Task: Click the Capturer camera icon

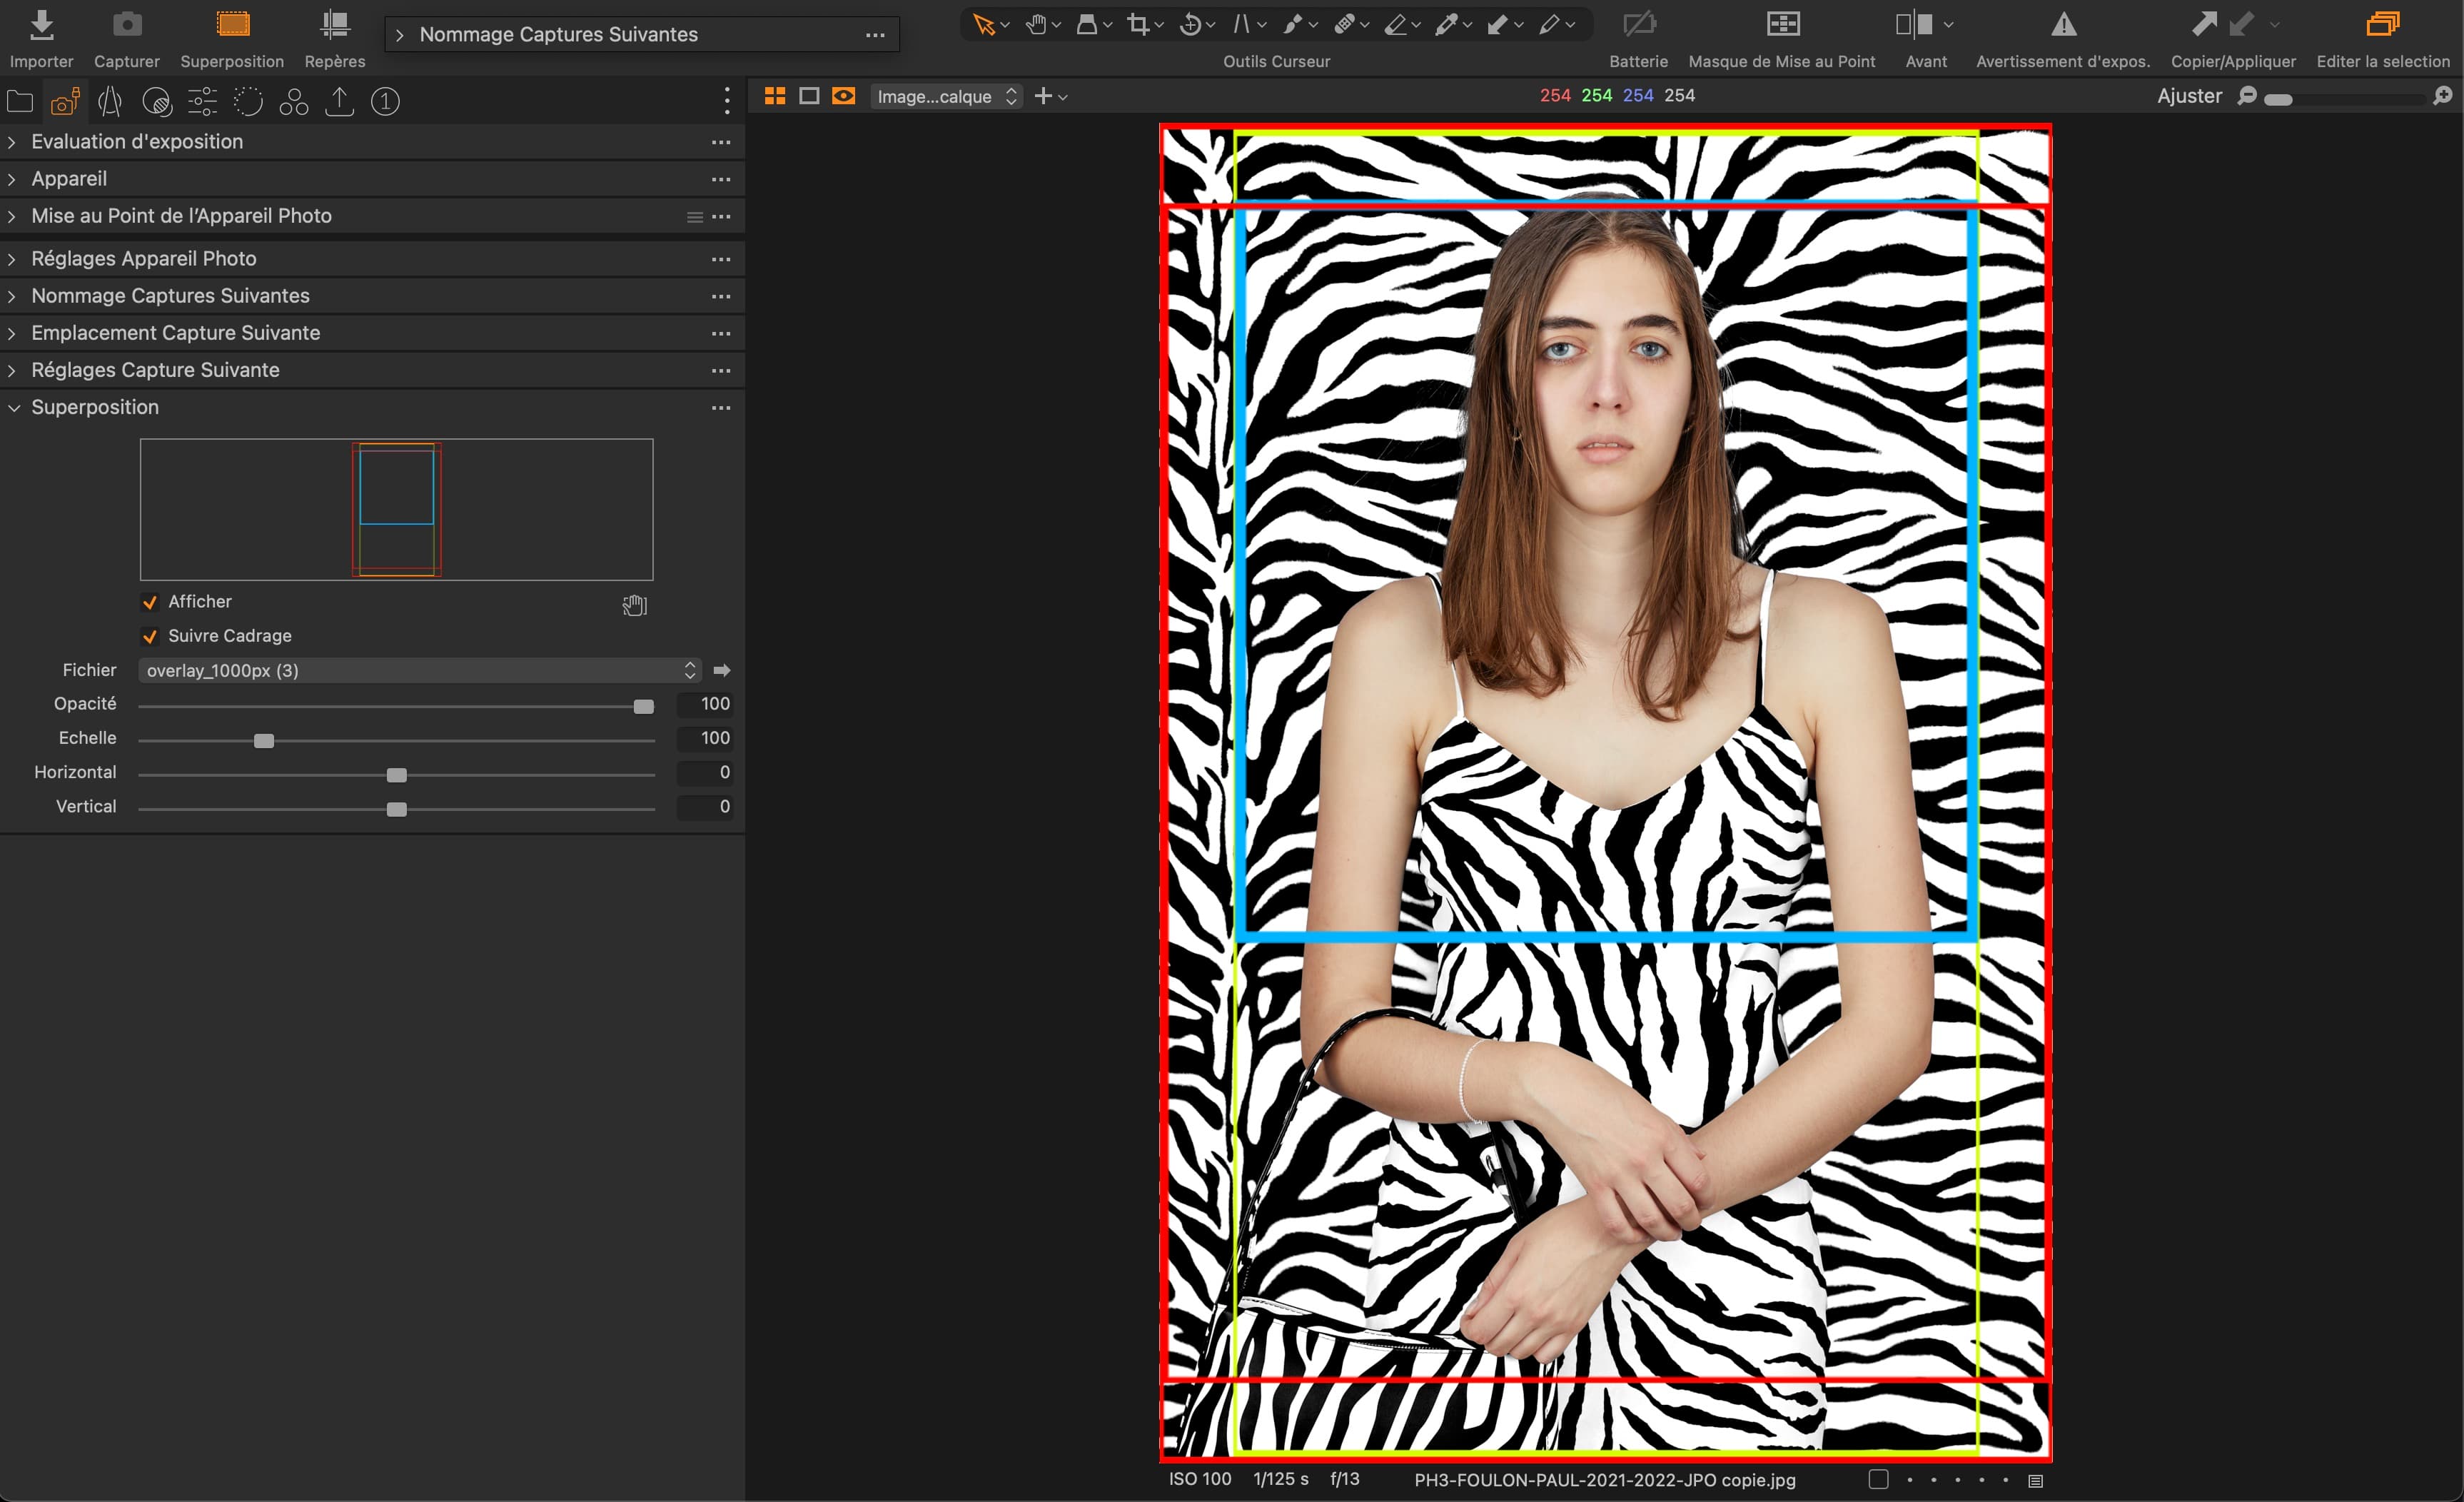Action: (127, 24)
